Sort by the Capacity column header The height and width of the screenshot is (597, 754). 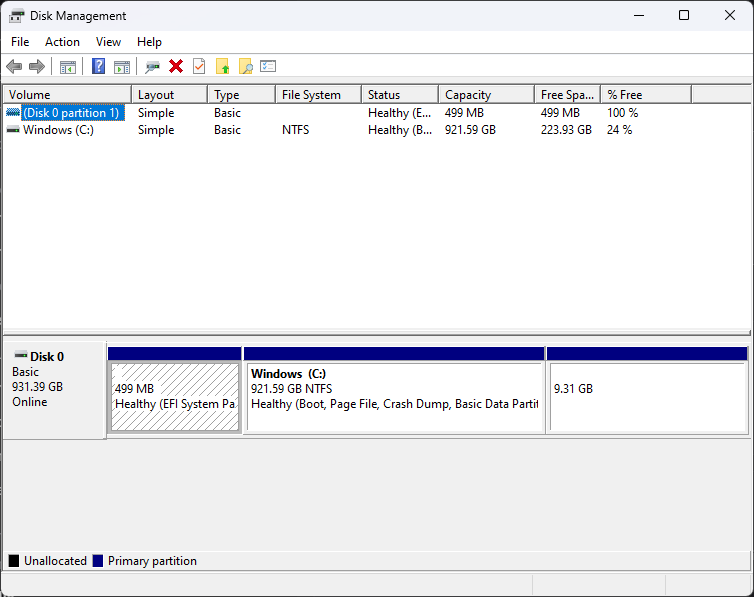click(487, 95)
